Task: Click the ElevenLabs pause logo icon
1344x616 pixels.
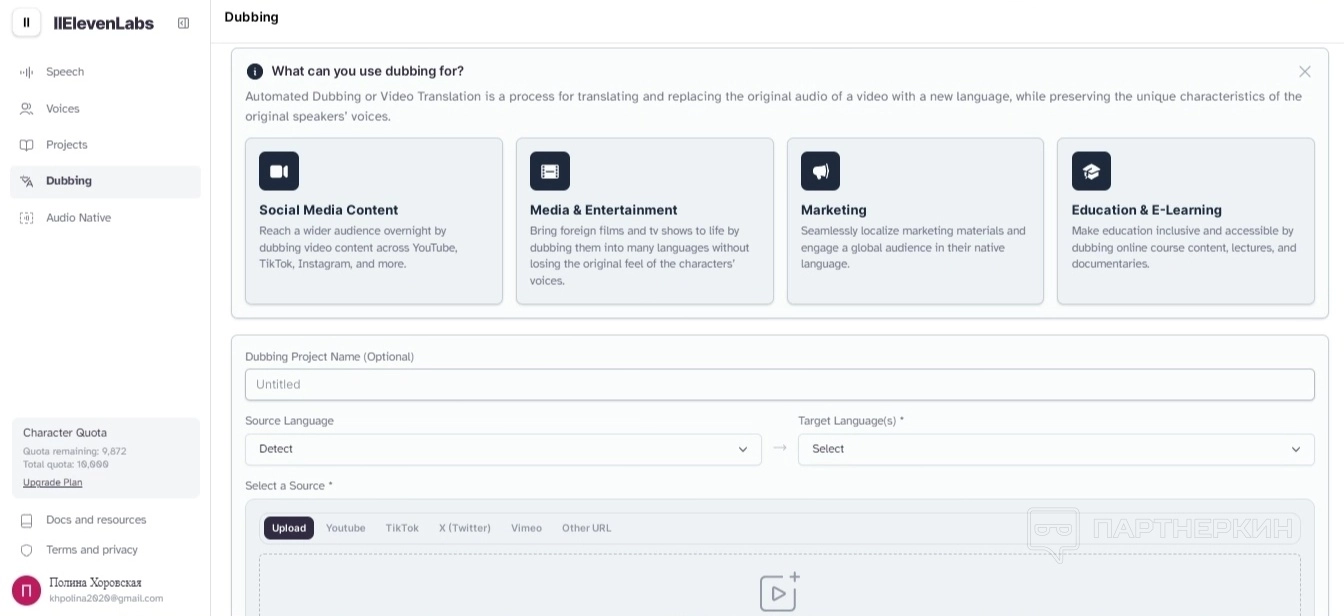Action: click(27, 22)
